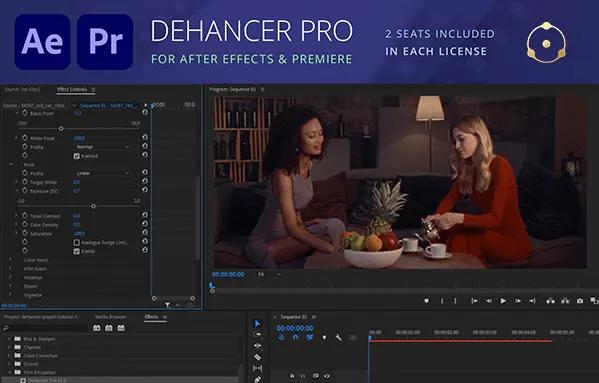Switch to Source (no clips) tab
599x383 pixels.
(22, 89)
